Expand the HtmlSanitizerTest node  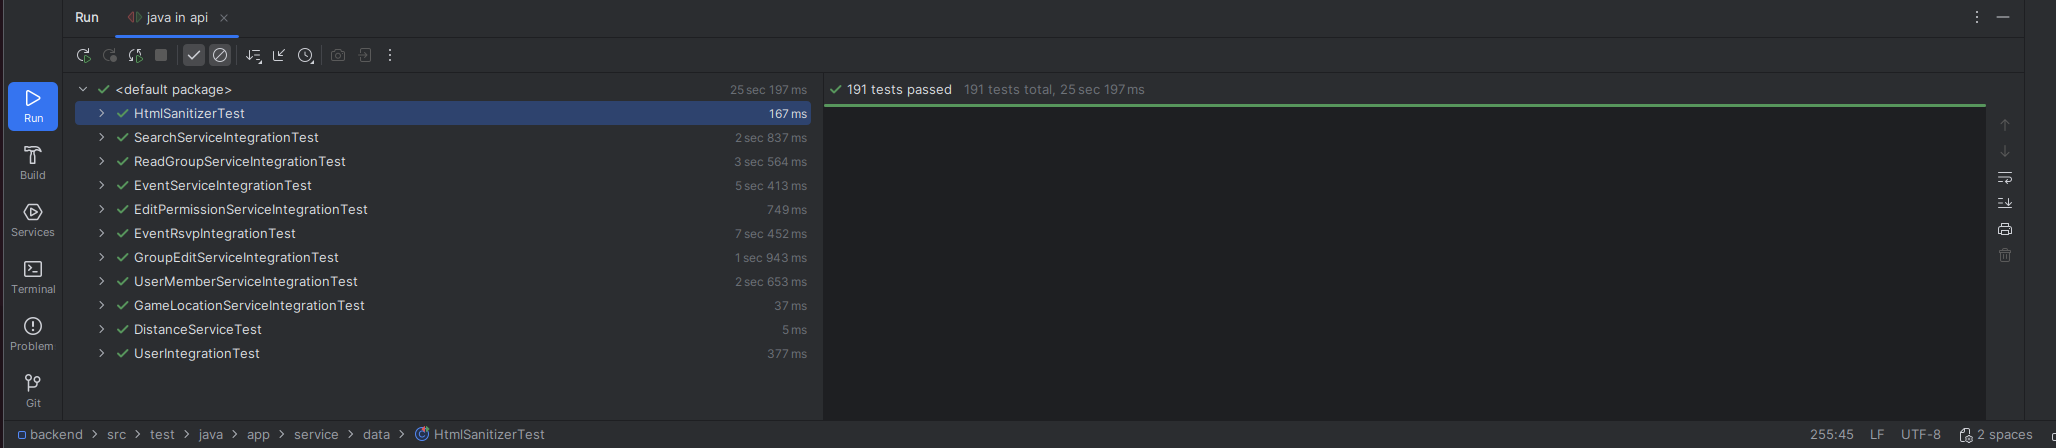(x=101, y=114)
